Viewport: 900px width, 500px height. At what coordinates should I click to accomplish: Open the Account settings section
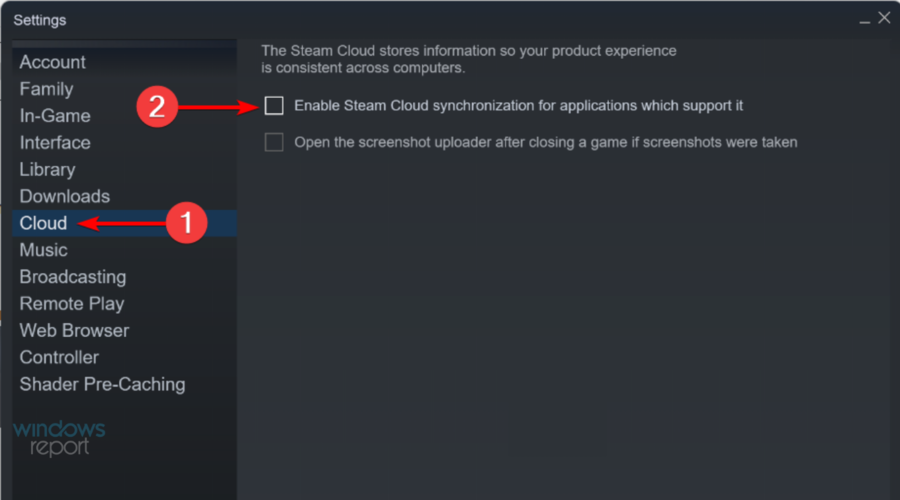[x=52, y=62]
